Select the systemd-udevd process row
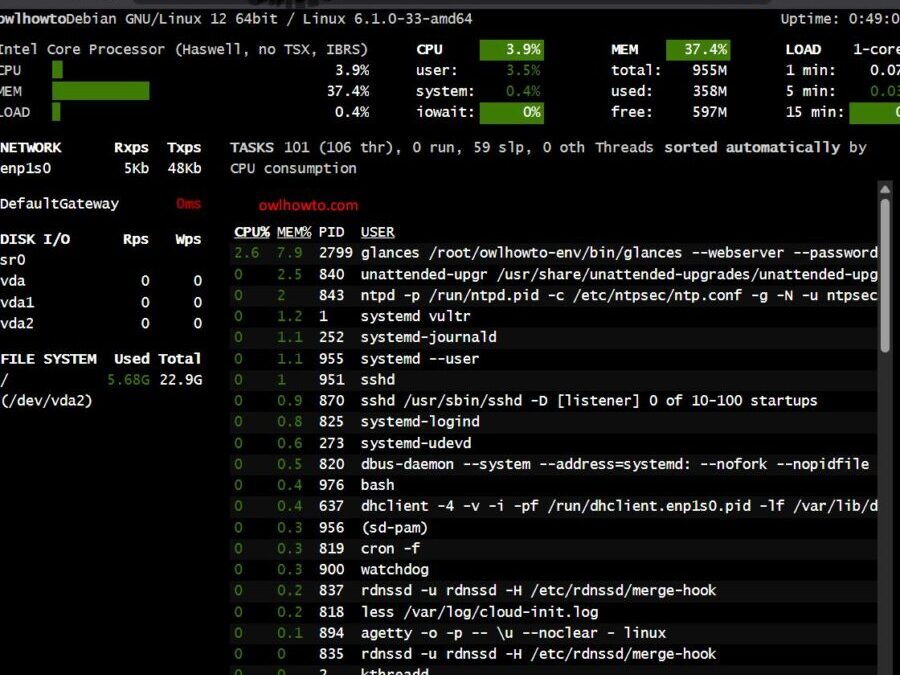Viewport: 900px width, 675px height. tap(554, 443)
